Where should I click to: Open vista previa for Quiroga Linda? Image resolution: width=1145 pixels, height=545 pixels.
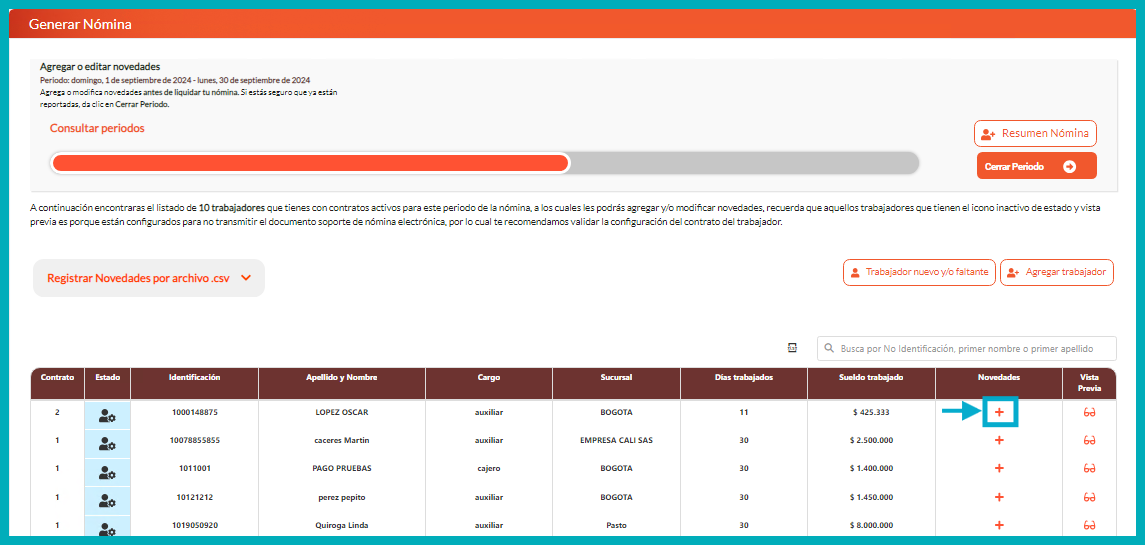point(1090,525)
